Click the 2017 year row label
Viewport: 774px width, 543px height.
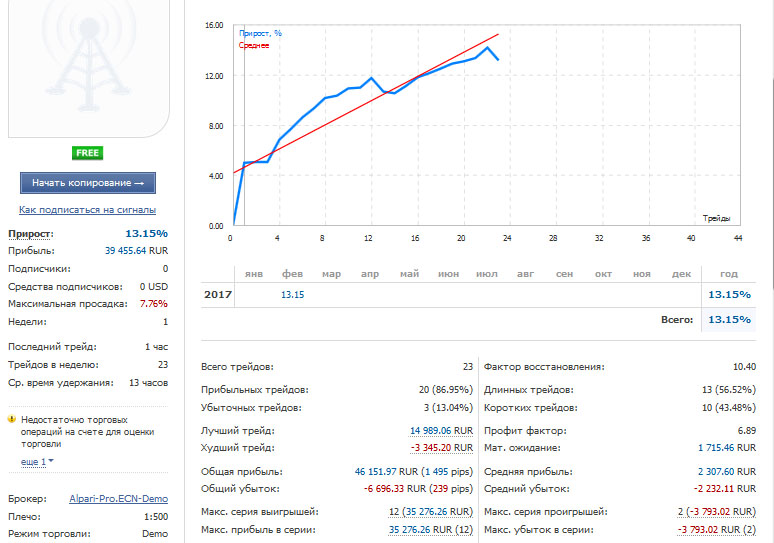click(218, 295)
